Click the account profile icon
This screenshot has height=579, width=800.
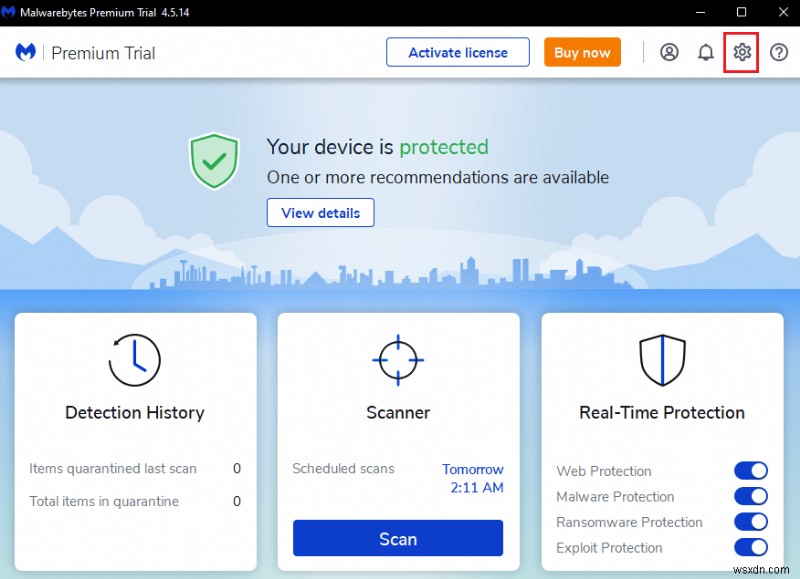click(x=669, y=52)
